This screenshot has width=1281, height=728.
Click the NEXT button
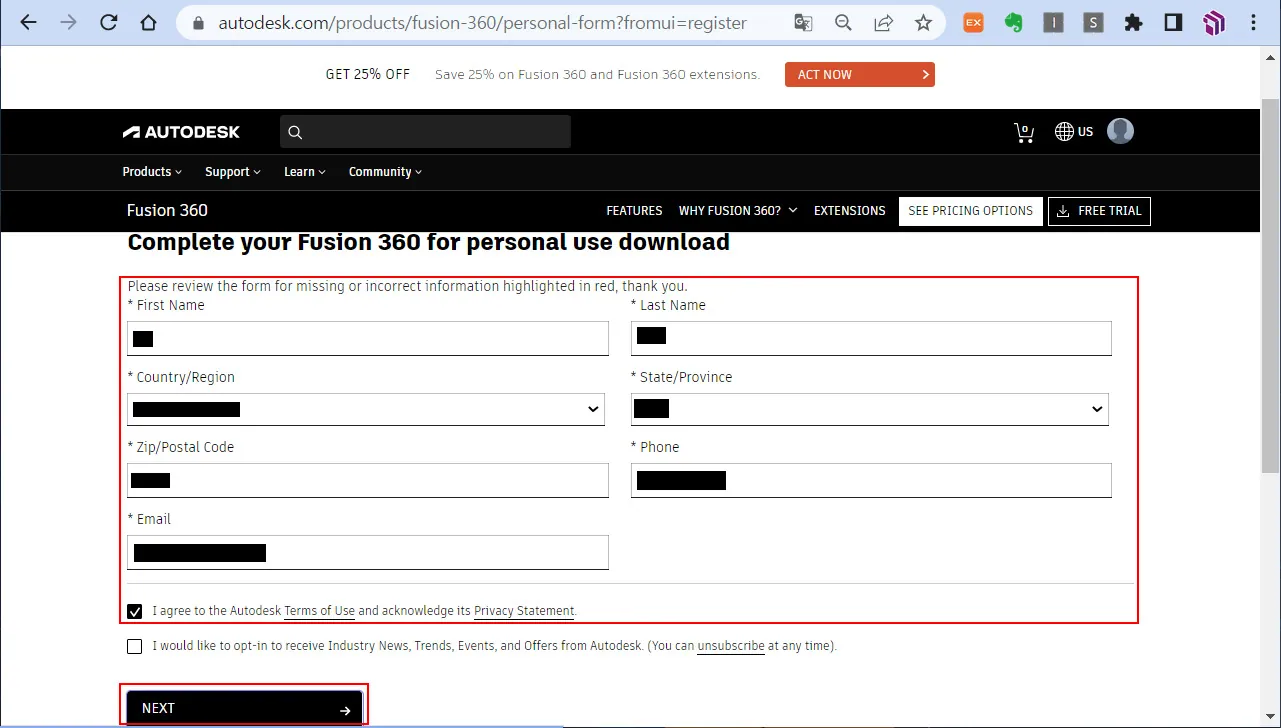[245, 708]
